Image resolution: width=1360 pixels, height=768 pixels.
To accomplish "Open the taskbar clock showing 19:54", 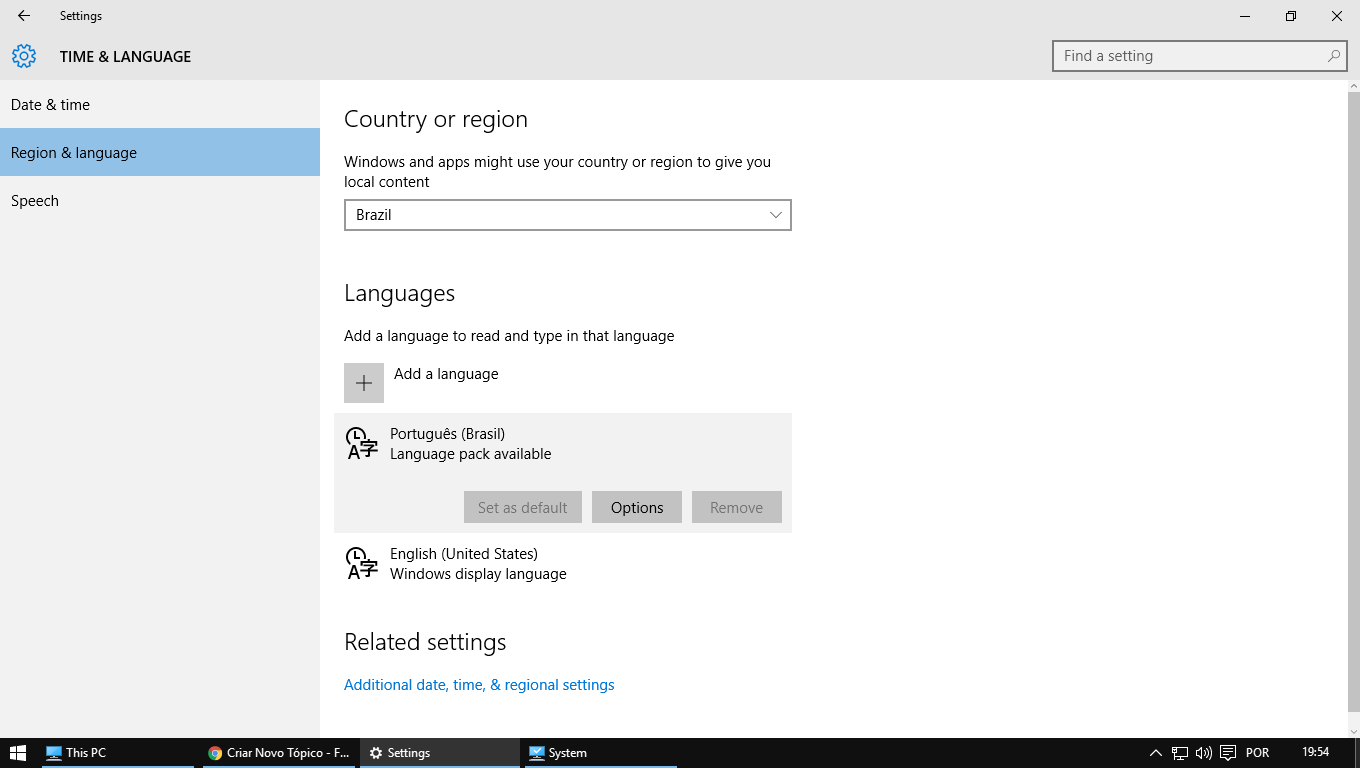I will click(1316, 752).
